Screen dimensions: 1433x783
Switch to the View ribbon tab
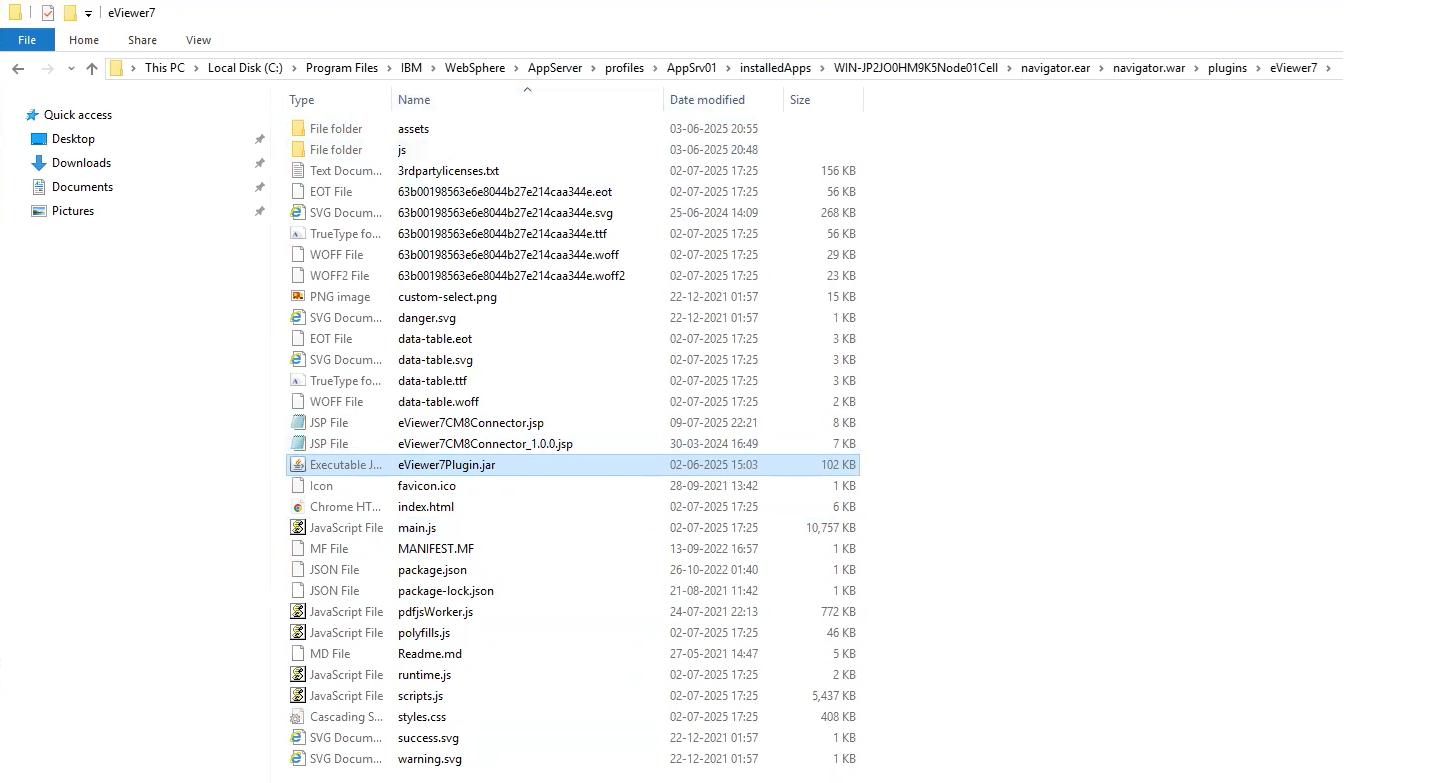pyautogui.click(x=198, y=40)
